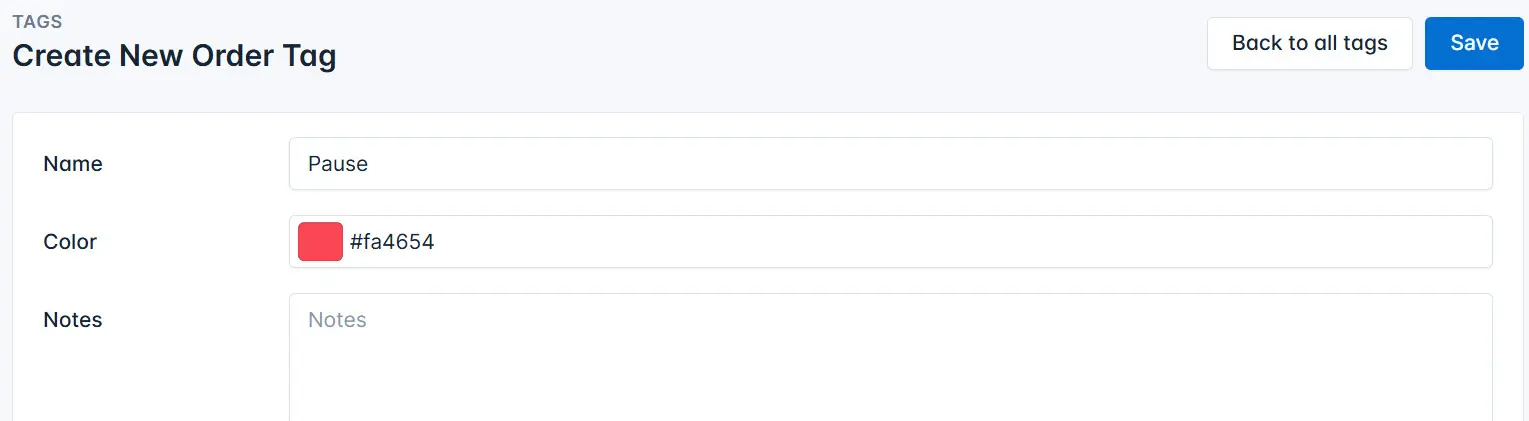Click empty space right of the hex code
1529x421 pixels.
pos(950,242)
